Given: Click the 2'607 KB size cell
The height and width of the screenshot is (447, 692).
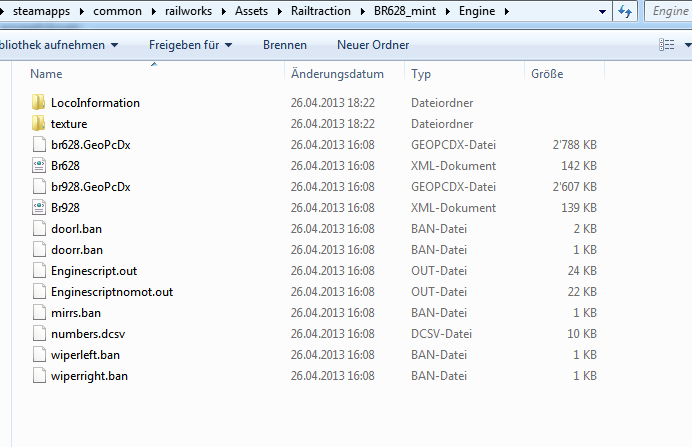Looking at the screenshot, I should click(574, 187).
